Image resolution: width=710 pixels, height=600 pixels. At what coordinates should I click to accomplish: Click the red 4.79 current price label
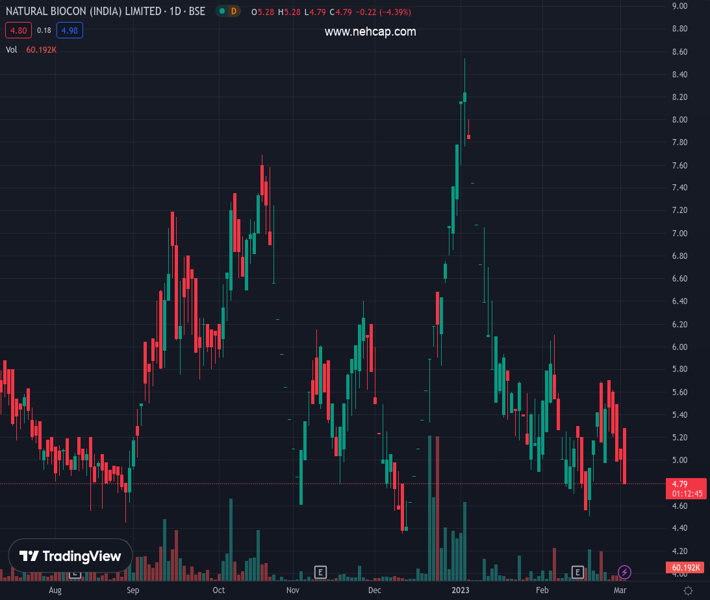(x=680, y=484)
